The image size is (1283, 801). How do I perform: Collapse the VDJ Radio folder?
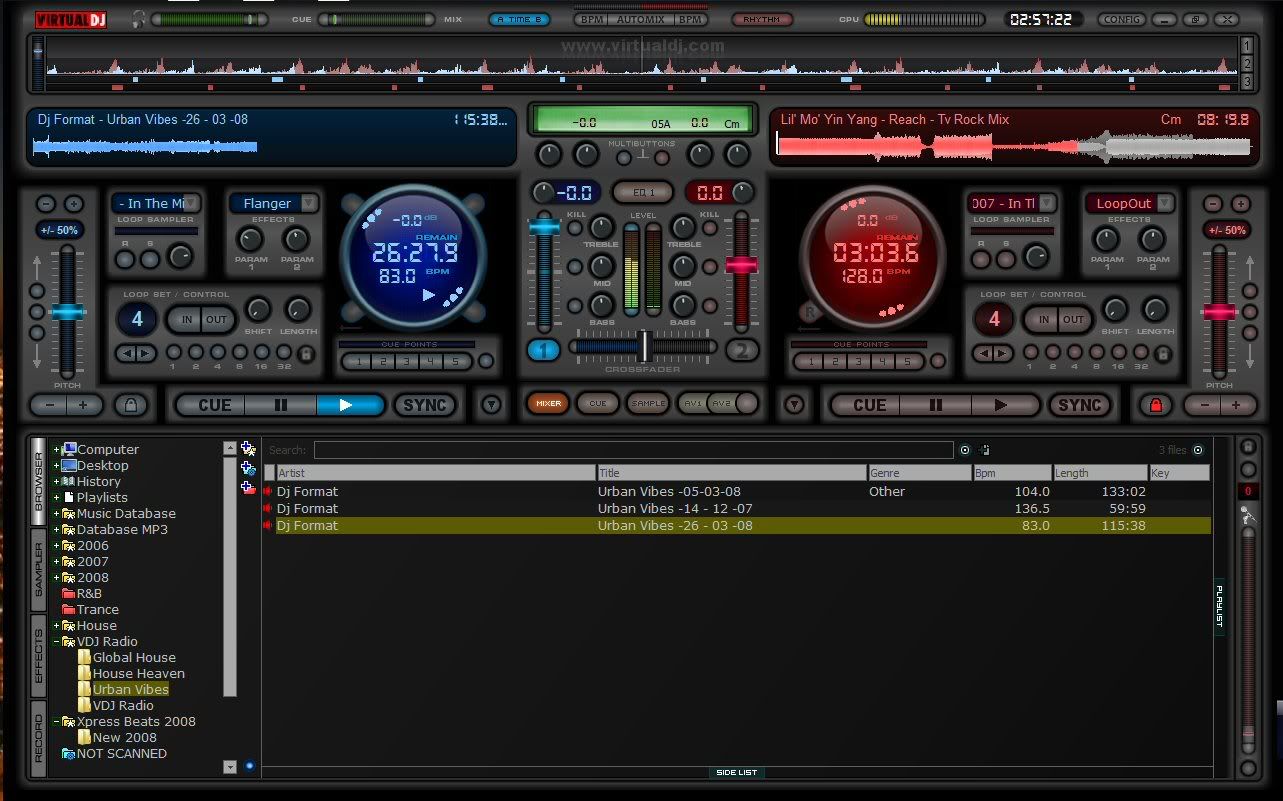(57, 642)
